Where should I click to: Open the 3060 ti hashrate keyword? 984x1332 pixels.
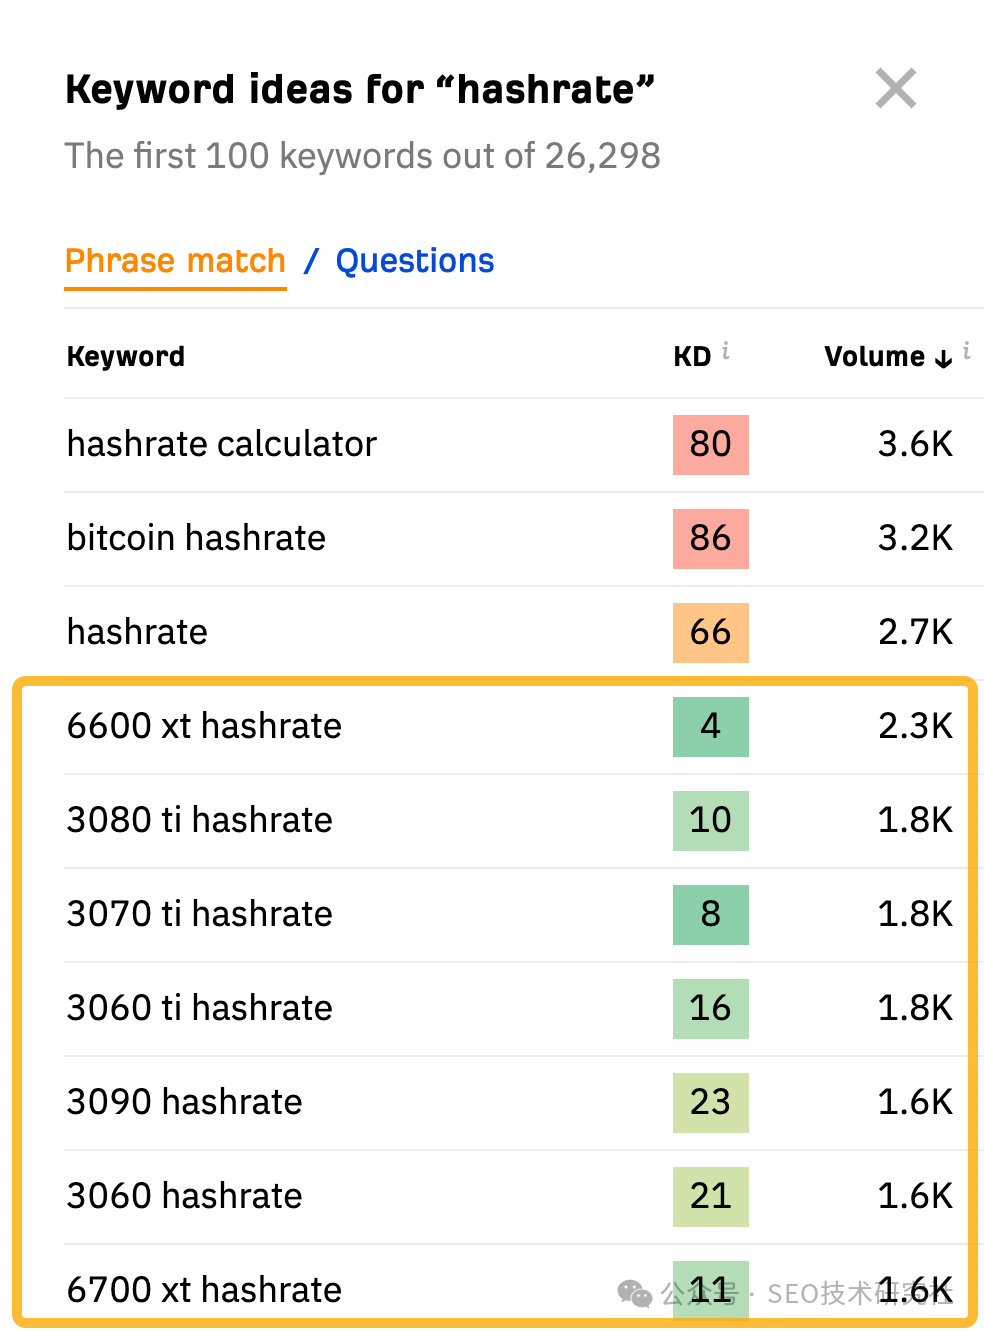[200, 1008]
